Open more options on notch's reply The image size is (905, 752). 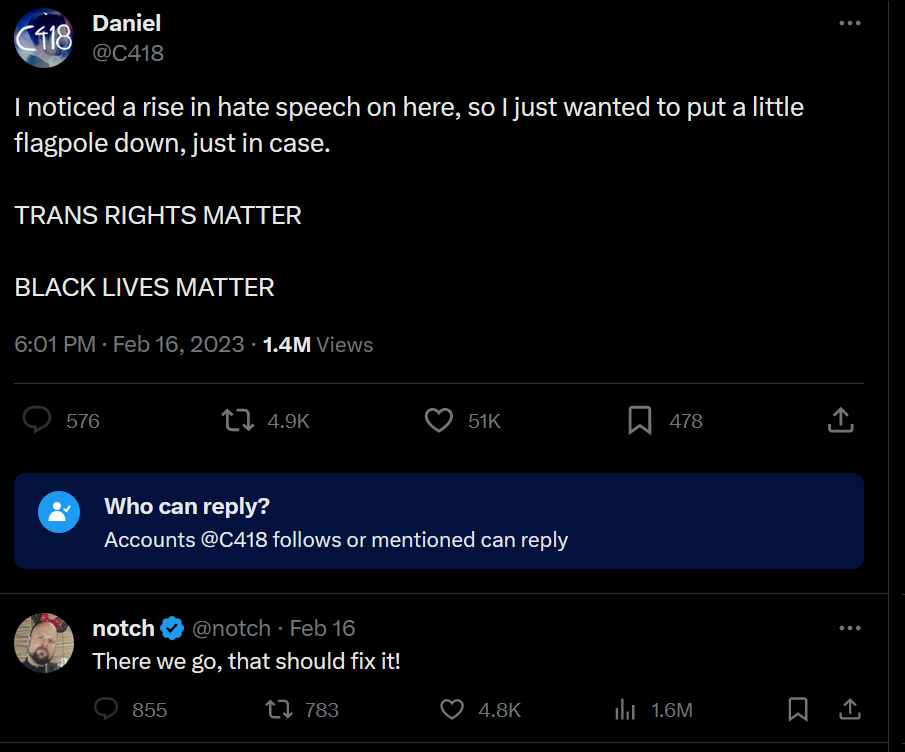(x=850, y=628)
